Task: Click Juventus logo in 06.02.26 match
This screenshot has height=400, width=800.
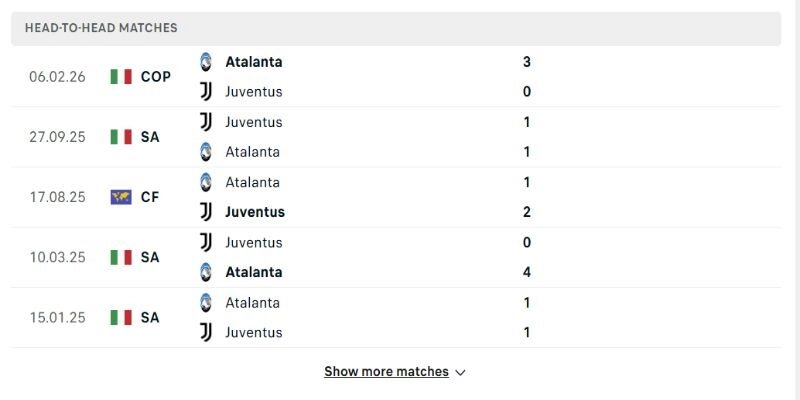Action: [206, 91]
